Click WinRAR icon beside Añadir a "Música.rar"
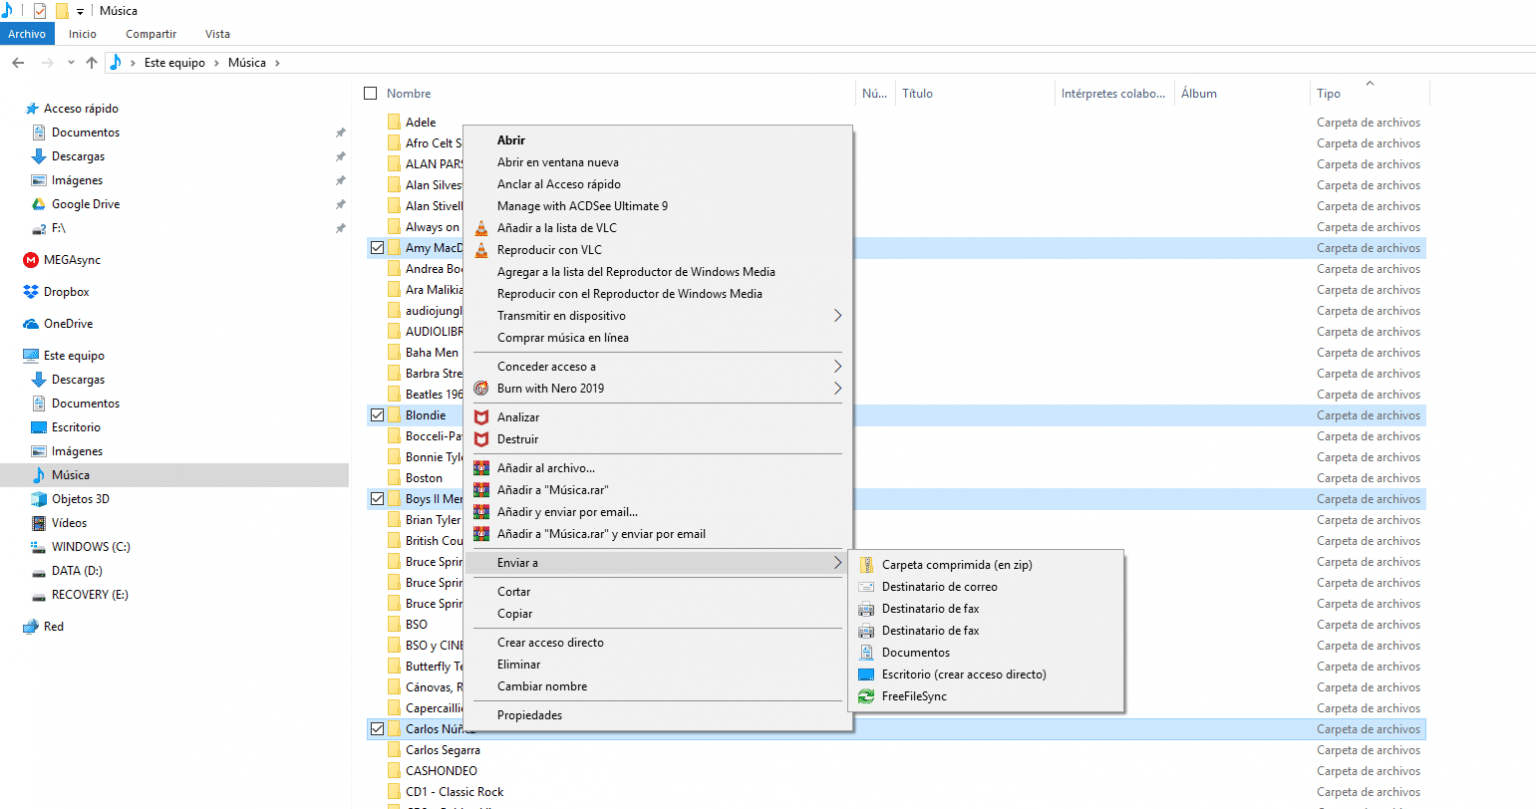The image size is (1536, 809). pyautogui.click(x=481, y=490)
